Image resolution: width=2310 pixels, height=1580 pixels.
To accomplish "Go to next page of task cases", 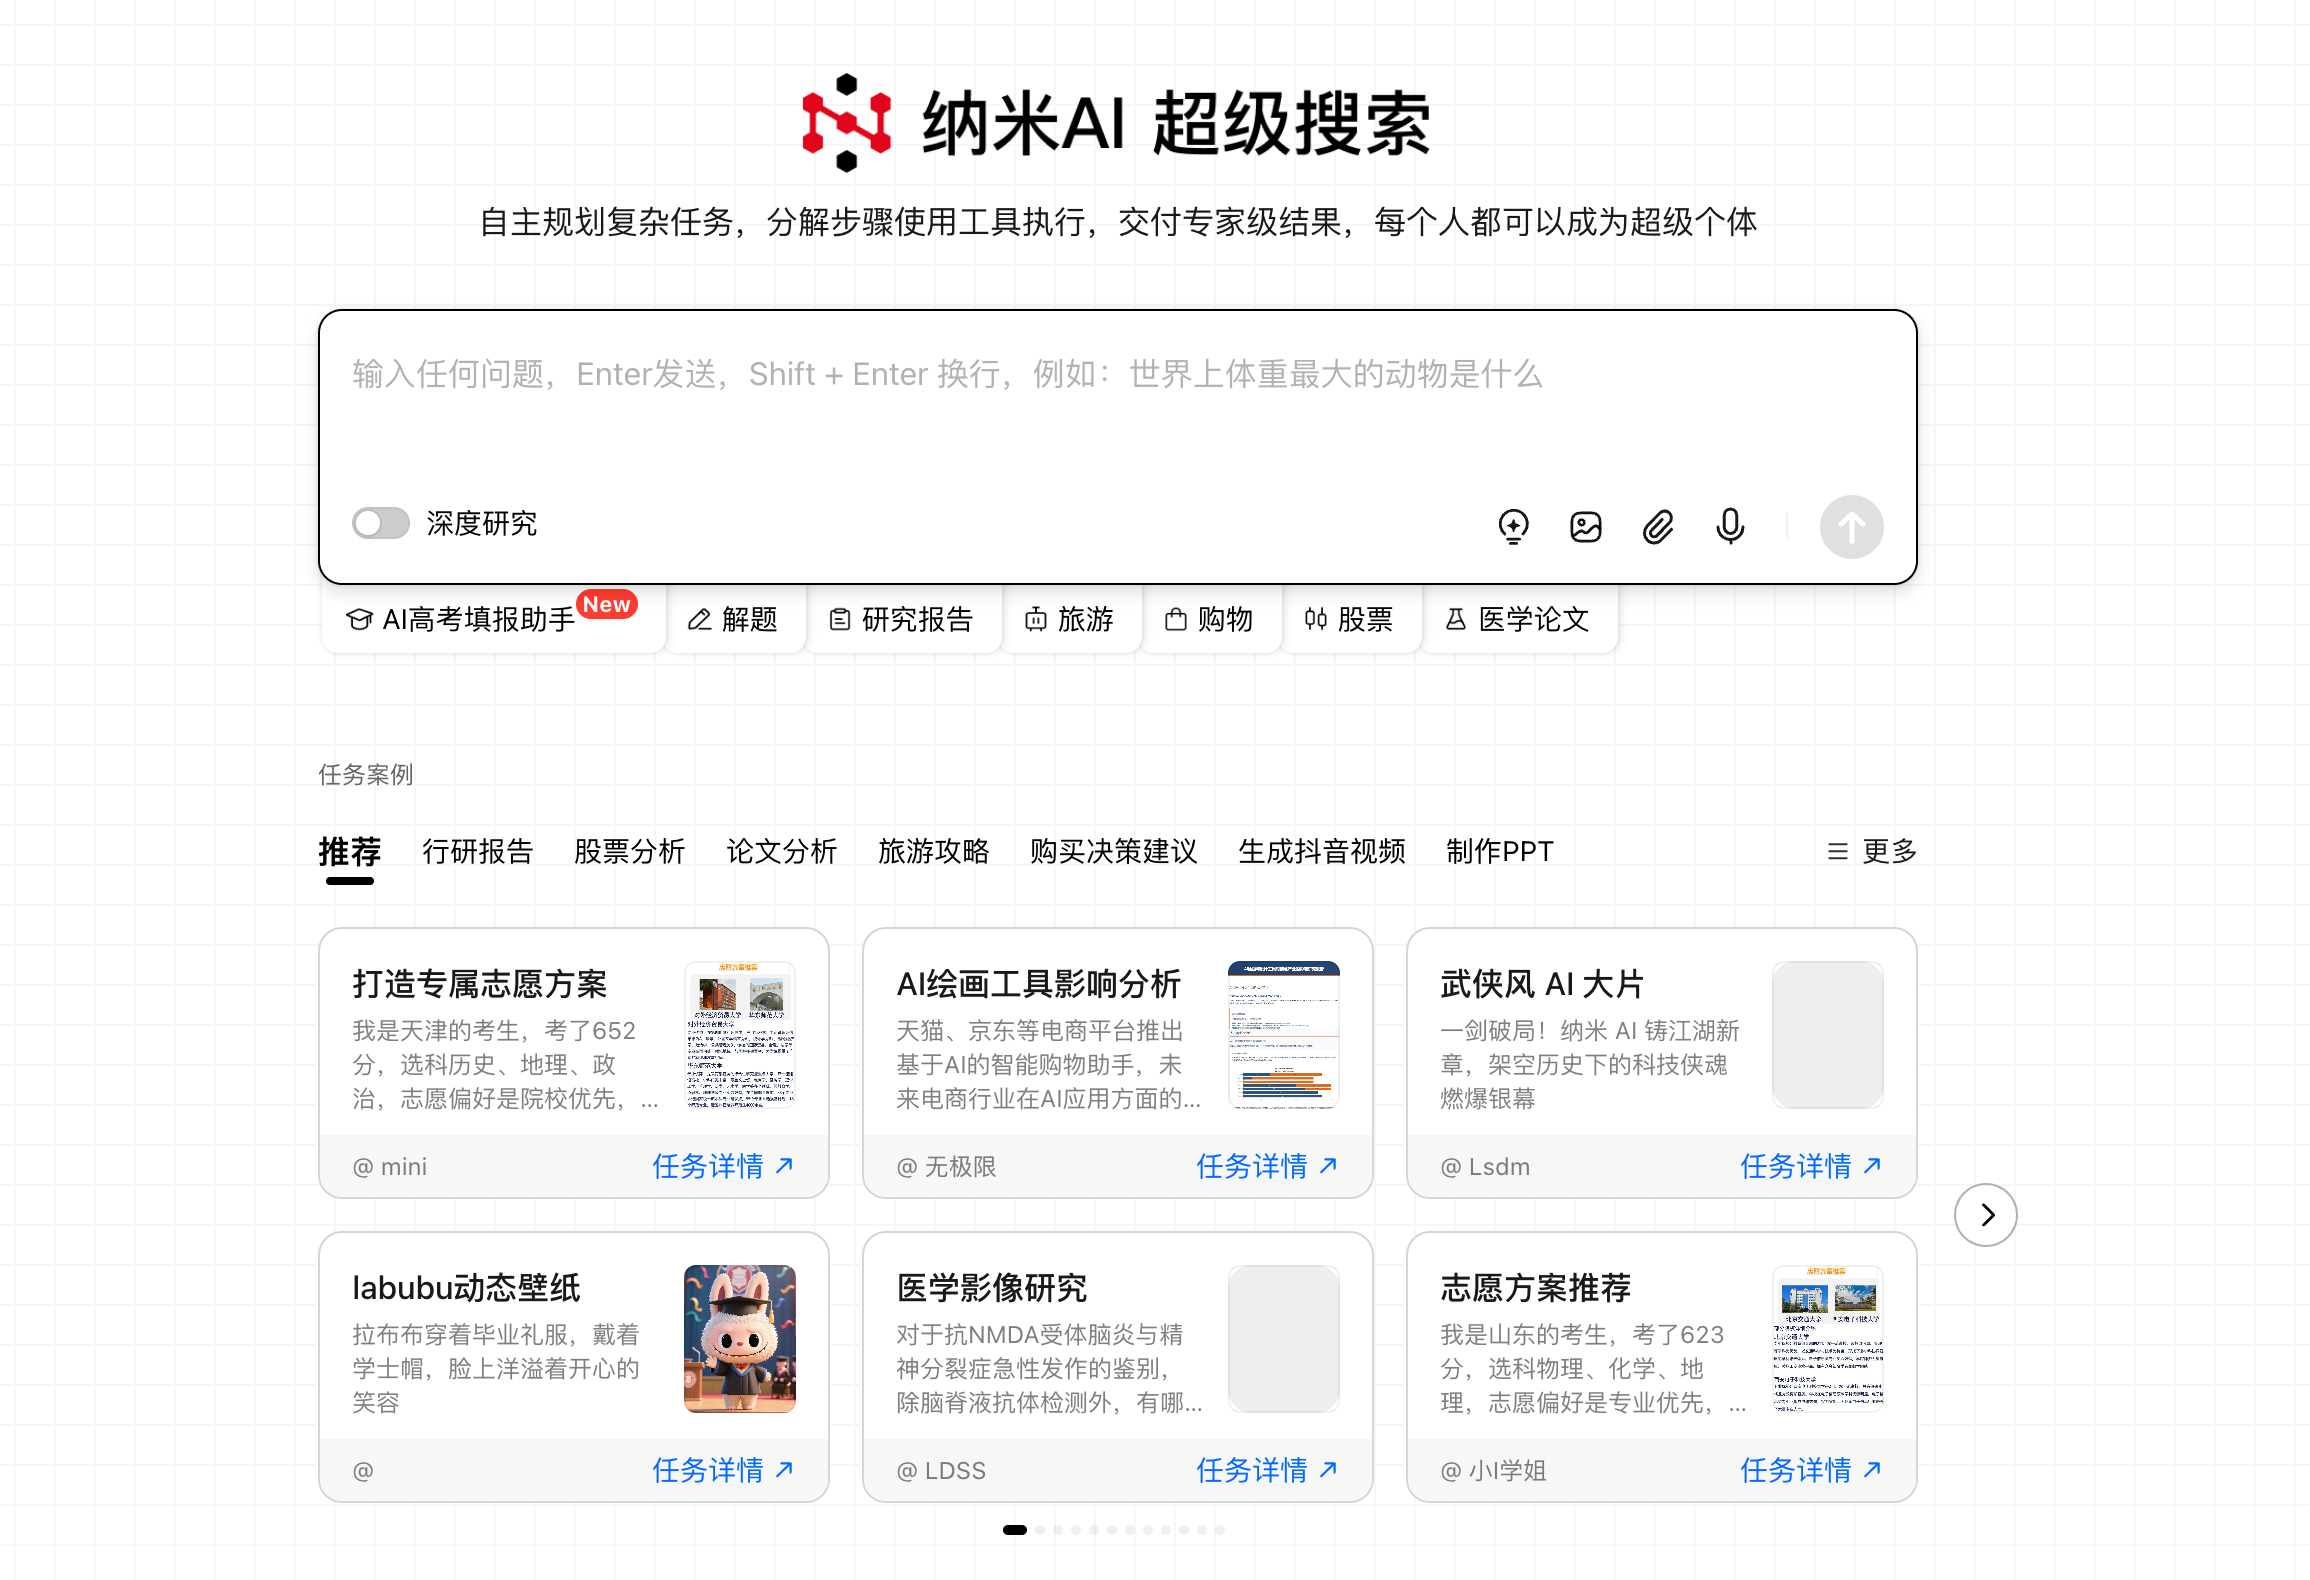I will (1985, 1215).
